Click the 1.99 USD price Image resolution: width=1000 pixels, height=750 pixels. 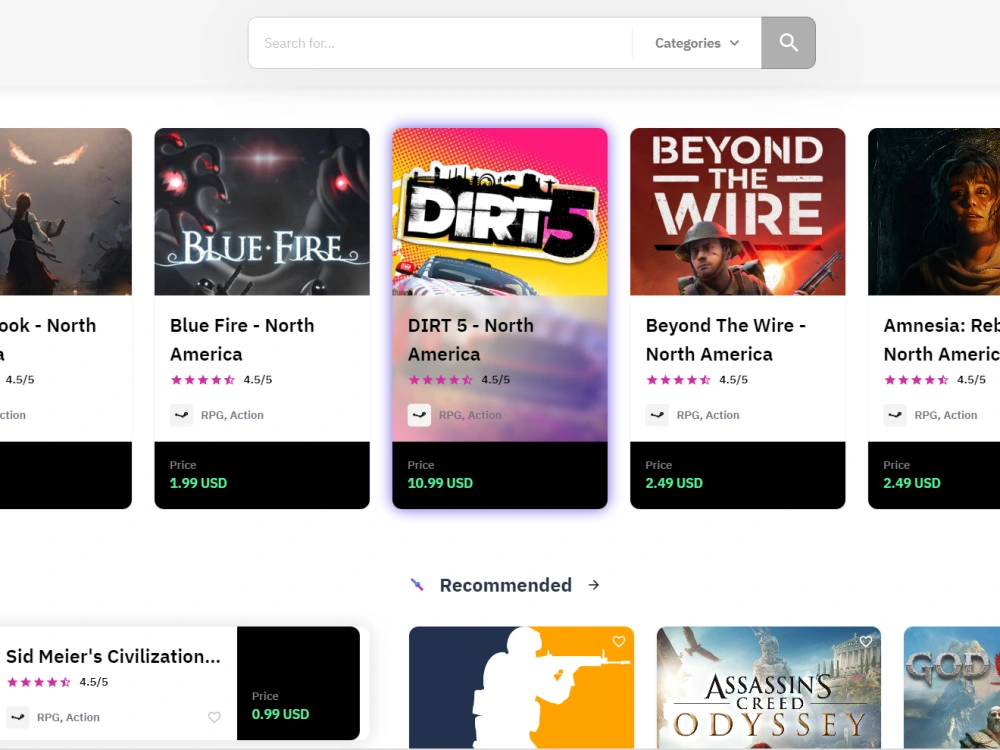[x=198, y=483]
